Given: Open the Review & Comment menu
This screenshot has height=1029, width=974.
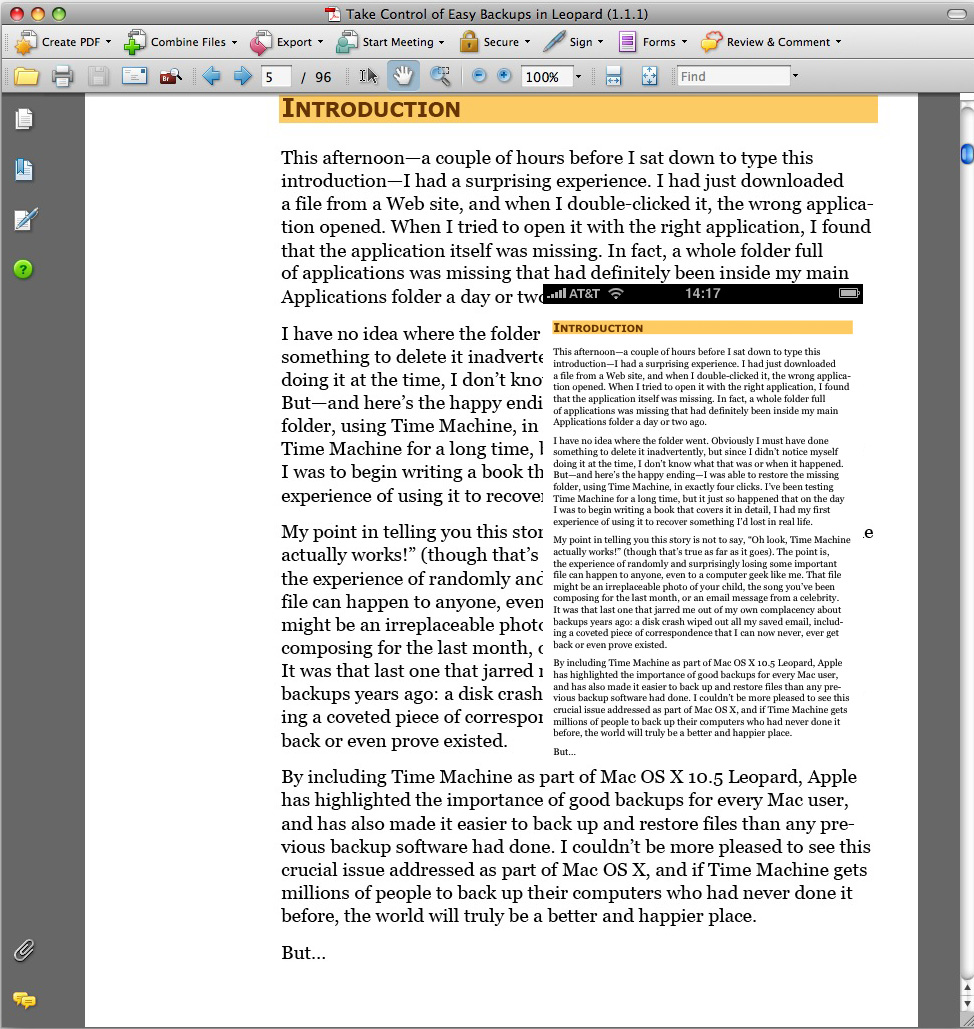Looking at the screenshot, I should [x=771, y=42].
